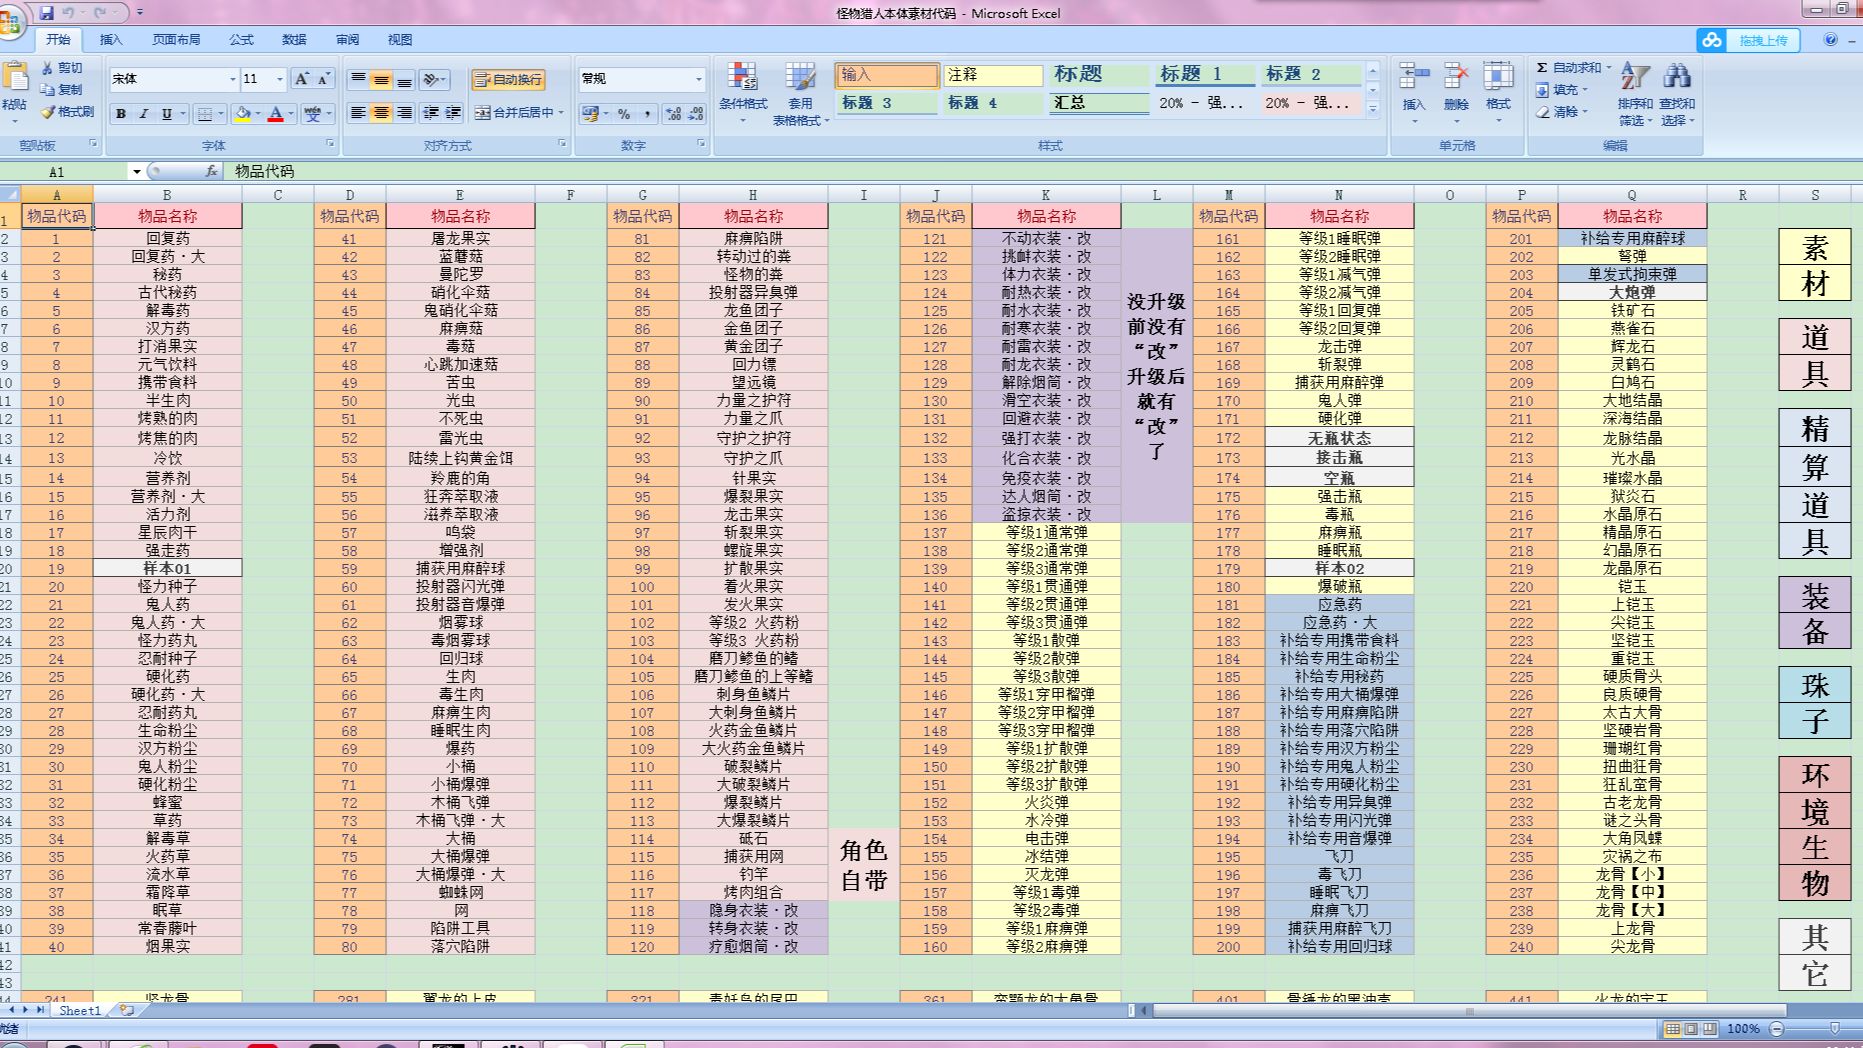
Task: Select the Sheet1 worksheet tab
Action: (80, 1010)
